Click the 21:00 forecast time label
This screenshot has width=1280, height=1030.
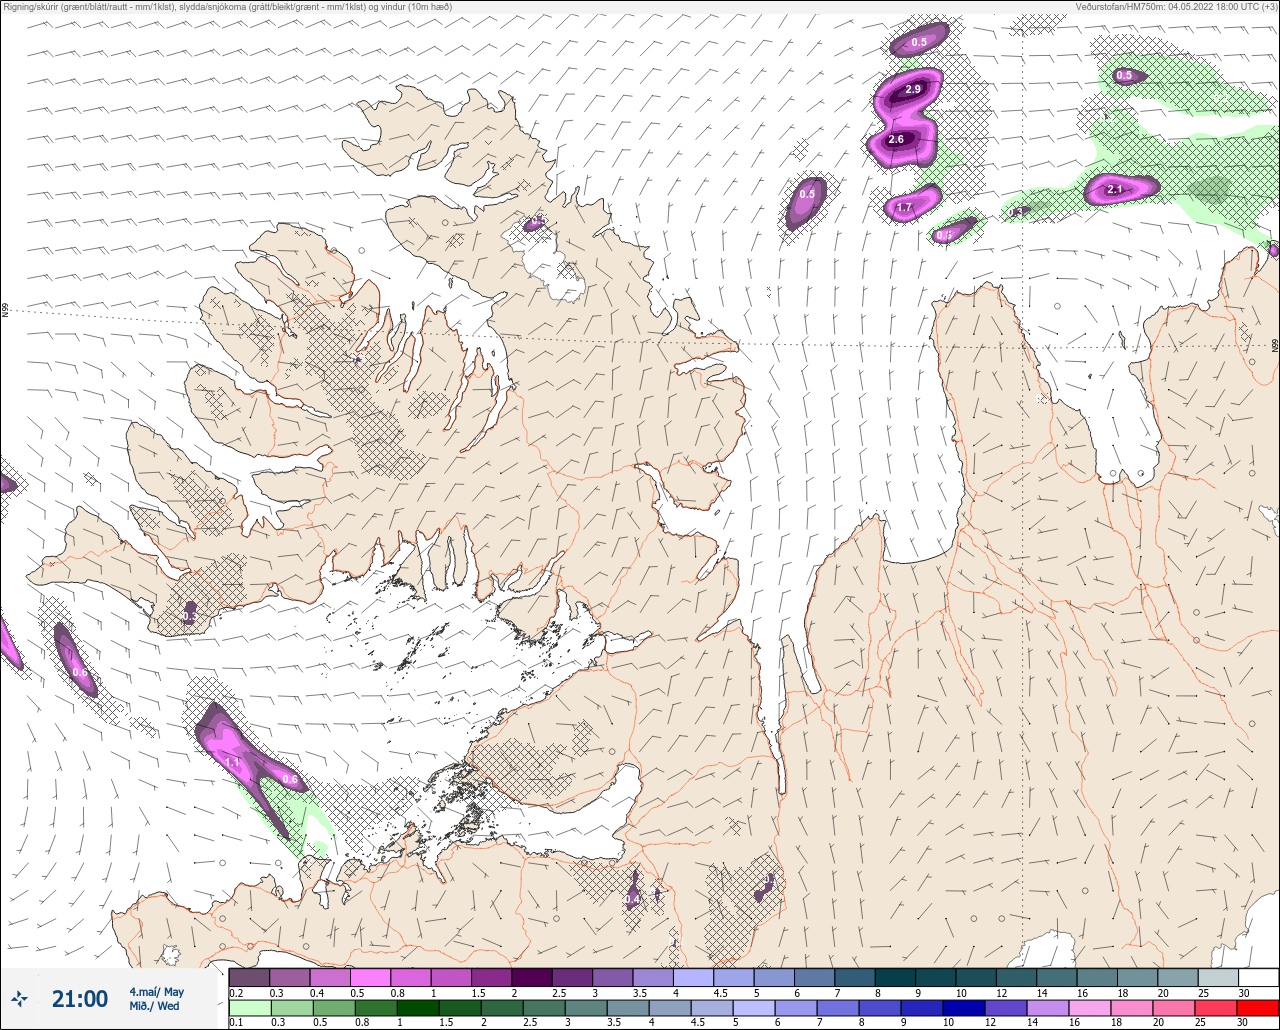point(80,999)
